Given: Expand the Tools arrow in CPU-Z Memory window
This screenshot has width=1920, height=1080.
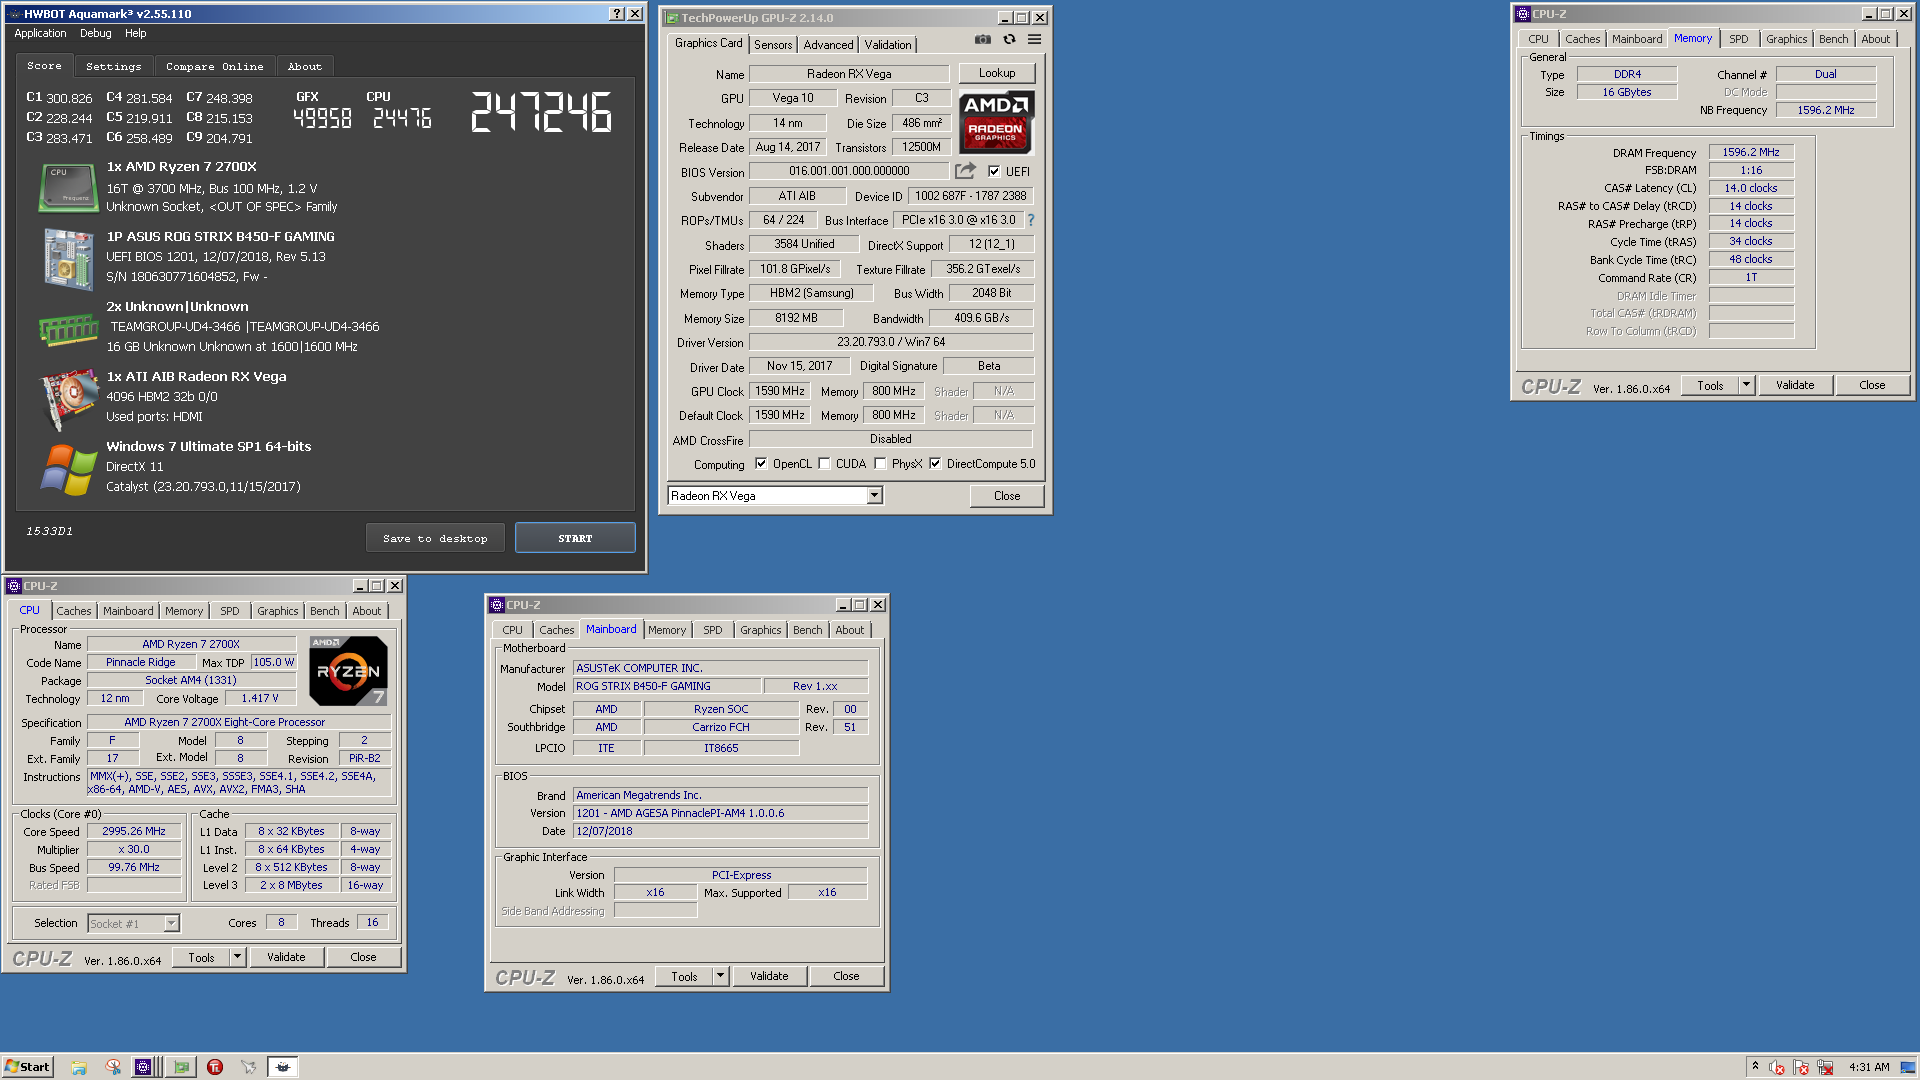Looking at the screenshot, I should 1746,385.
